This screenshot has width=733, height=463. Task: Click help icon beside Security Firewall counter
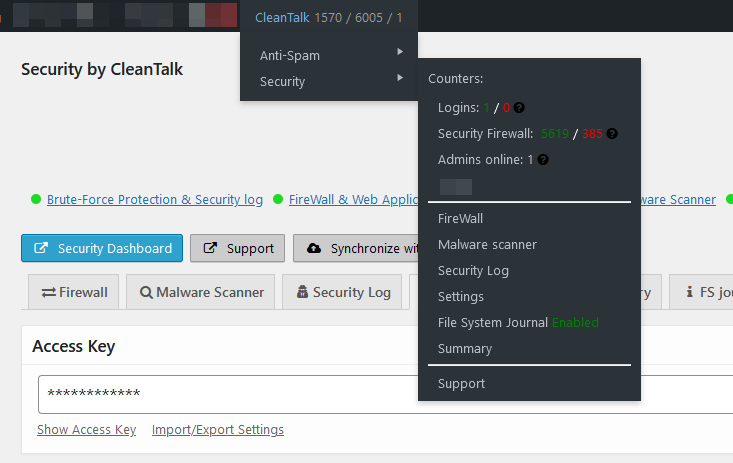click(x=612, y=134)
